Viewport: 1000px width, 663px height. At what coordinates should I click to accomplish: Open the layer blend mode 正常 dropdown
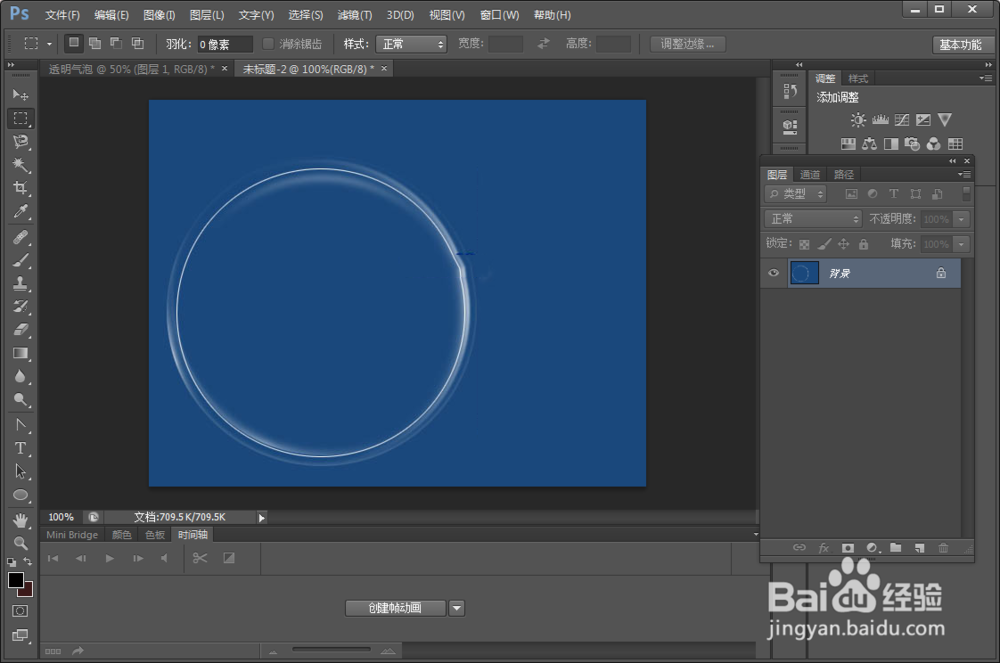pos(813,219)
